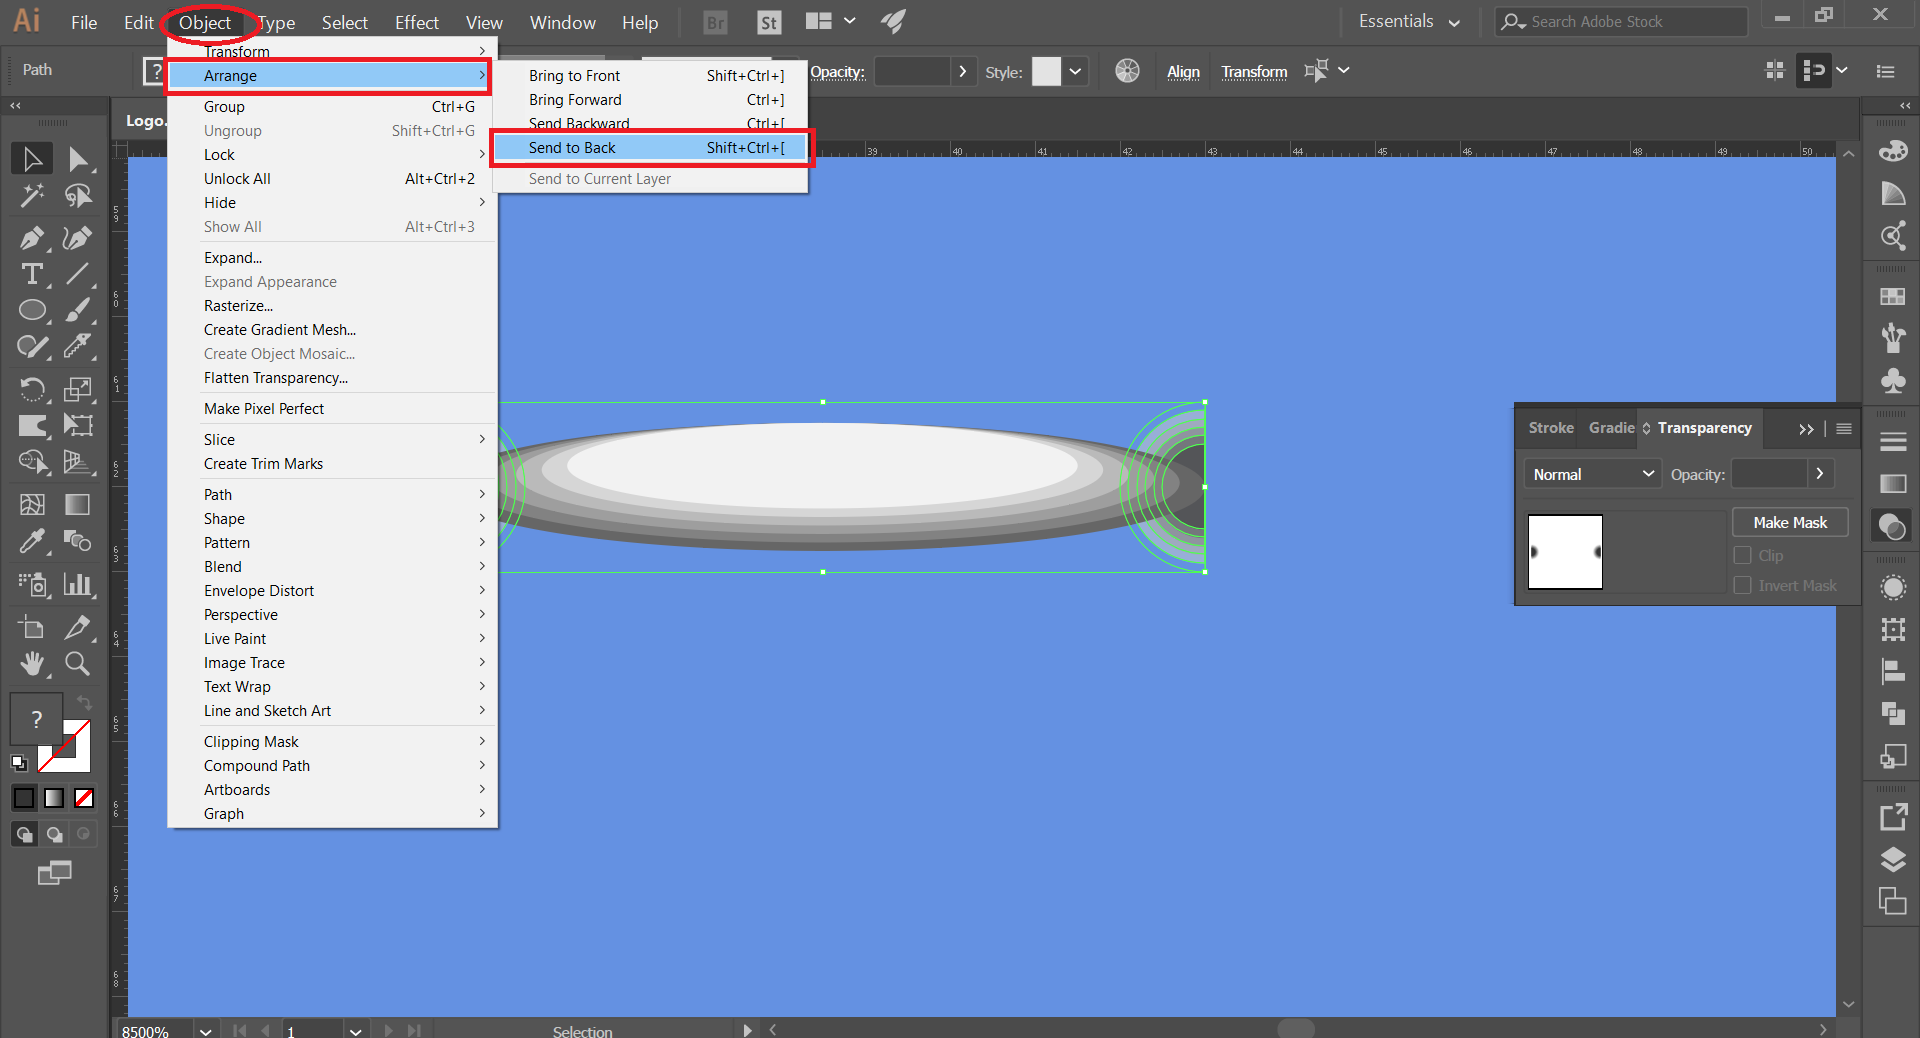Select the Magic Wand tool
This screenshot has width=1920, height=1038.
click(32, 196)
